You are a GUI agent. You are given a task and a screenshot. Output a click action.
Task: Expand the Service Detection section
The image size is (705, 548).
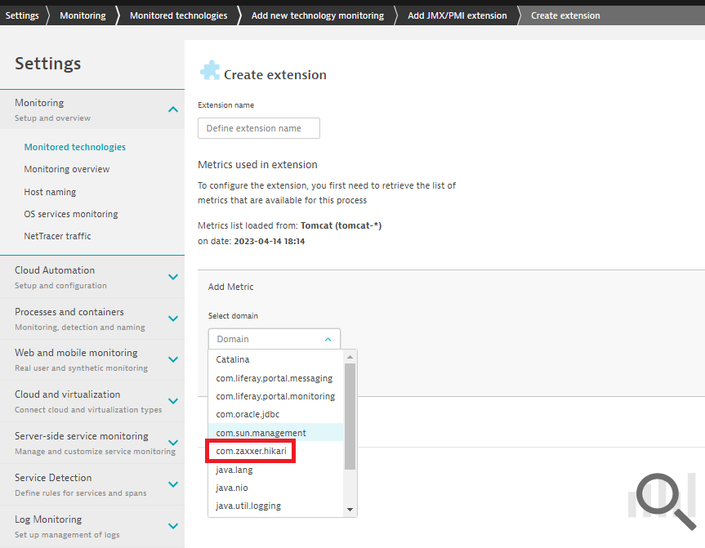(173, 485)
